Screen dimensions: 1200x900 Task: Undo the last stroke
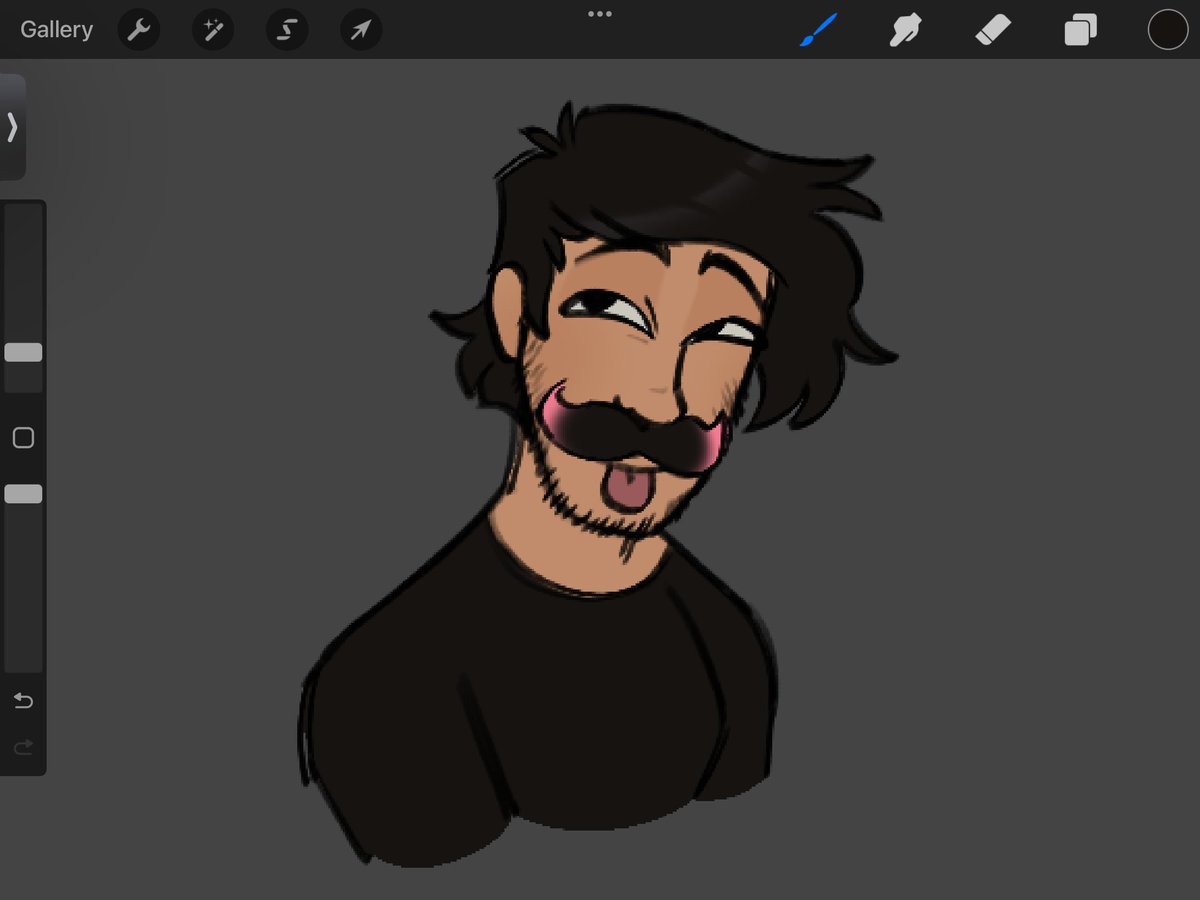click(23, 701)
